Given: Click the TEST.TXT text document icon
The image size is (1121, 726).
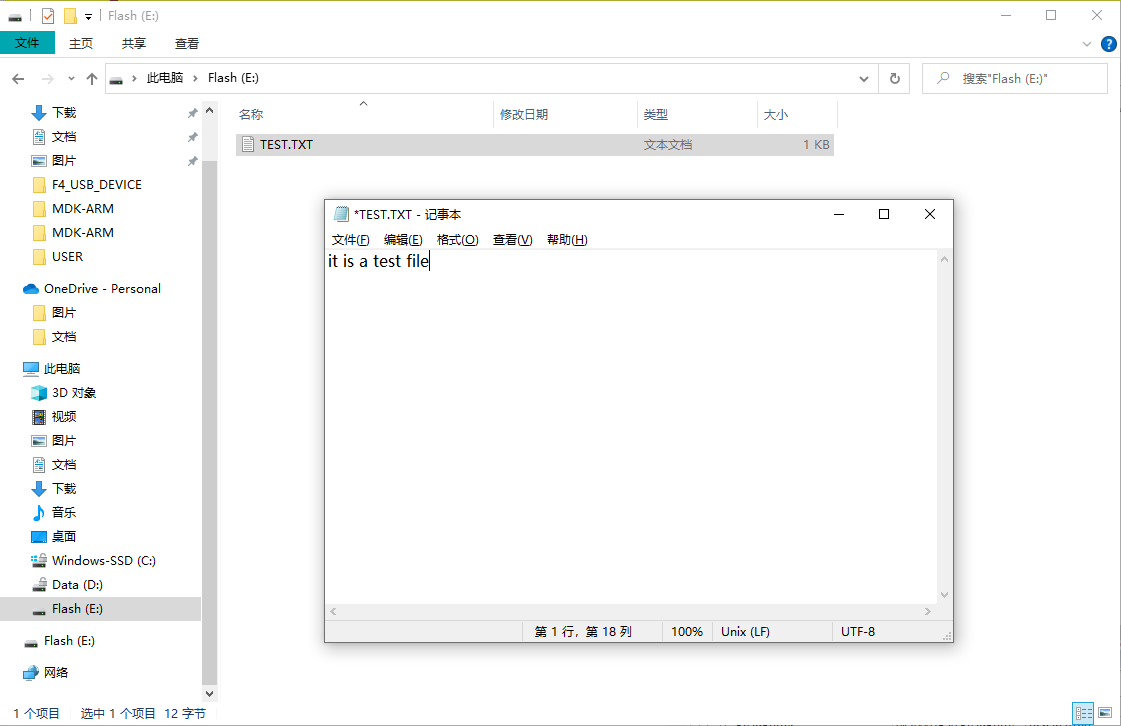Looking at the screenshot, I should pyautogui.click(x=247, y=144).
